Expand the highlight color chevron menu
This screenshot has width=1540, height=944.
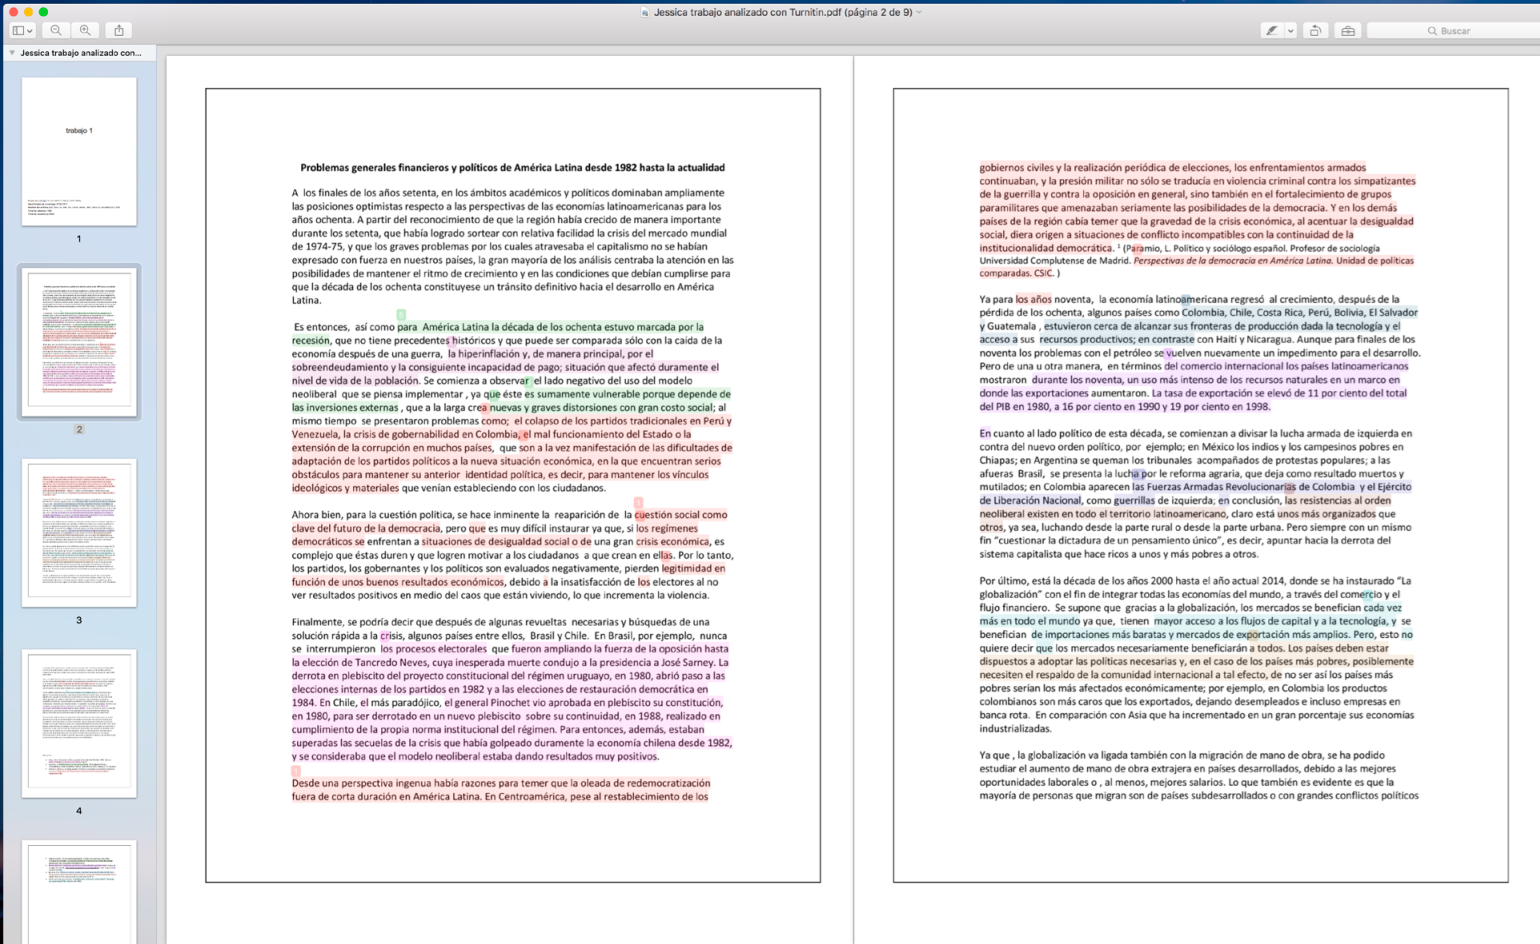tap(1290, 31)
